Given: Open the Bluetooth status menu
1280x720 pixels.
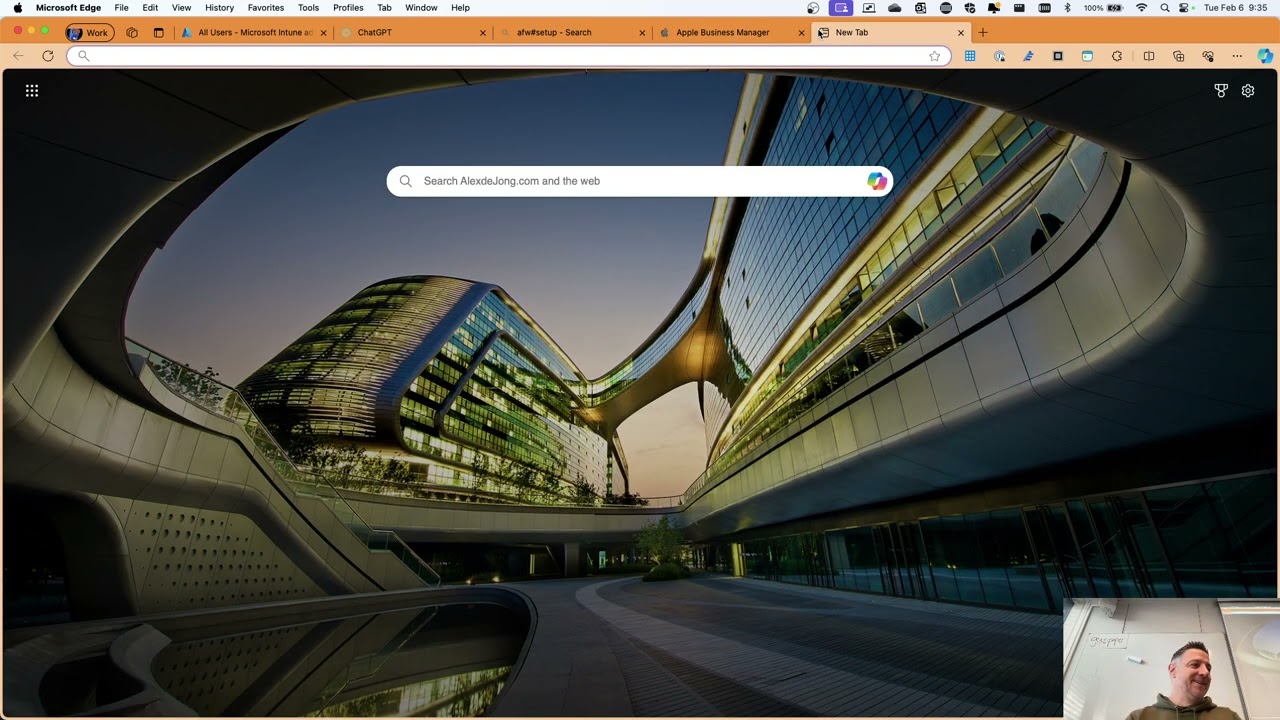Looking at the screenshot, I should (1067, 8).
